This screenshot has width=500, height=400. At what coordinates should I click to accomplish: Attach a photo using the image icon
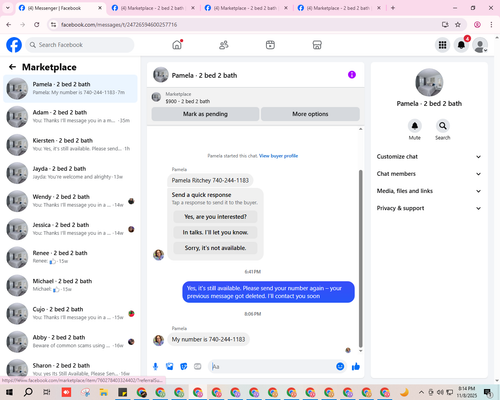tap(170, 367)
